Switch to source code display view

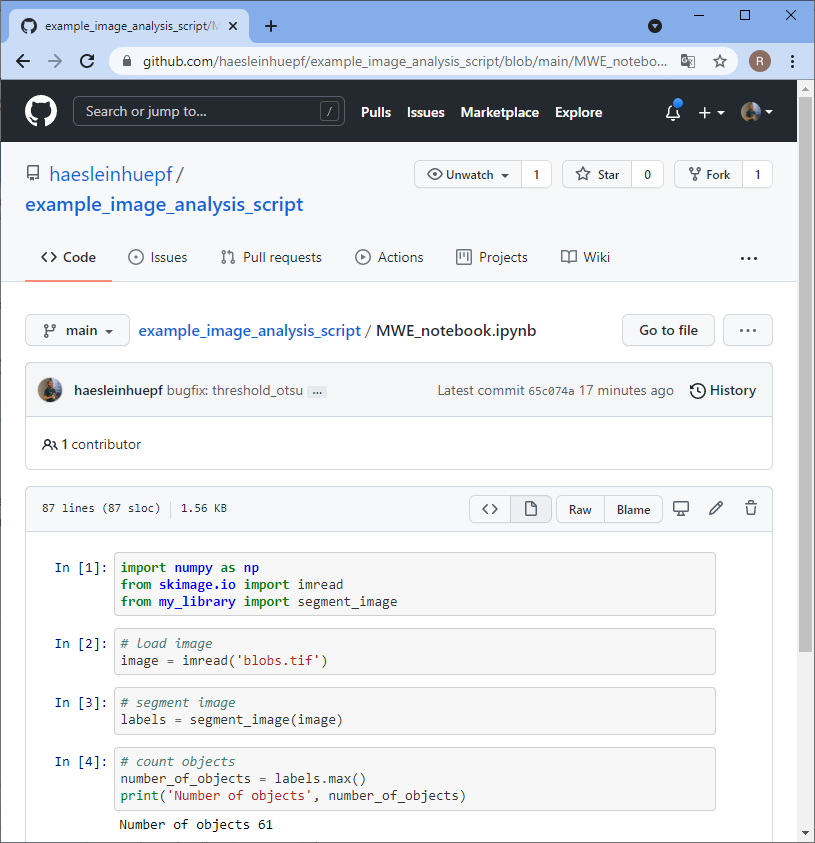[x=490, y=509]
